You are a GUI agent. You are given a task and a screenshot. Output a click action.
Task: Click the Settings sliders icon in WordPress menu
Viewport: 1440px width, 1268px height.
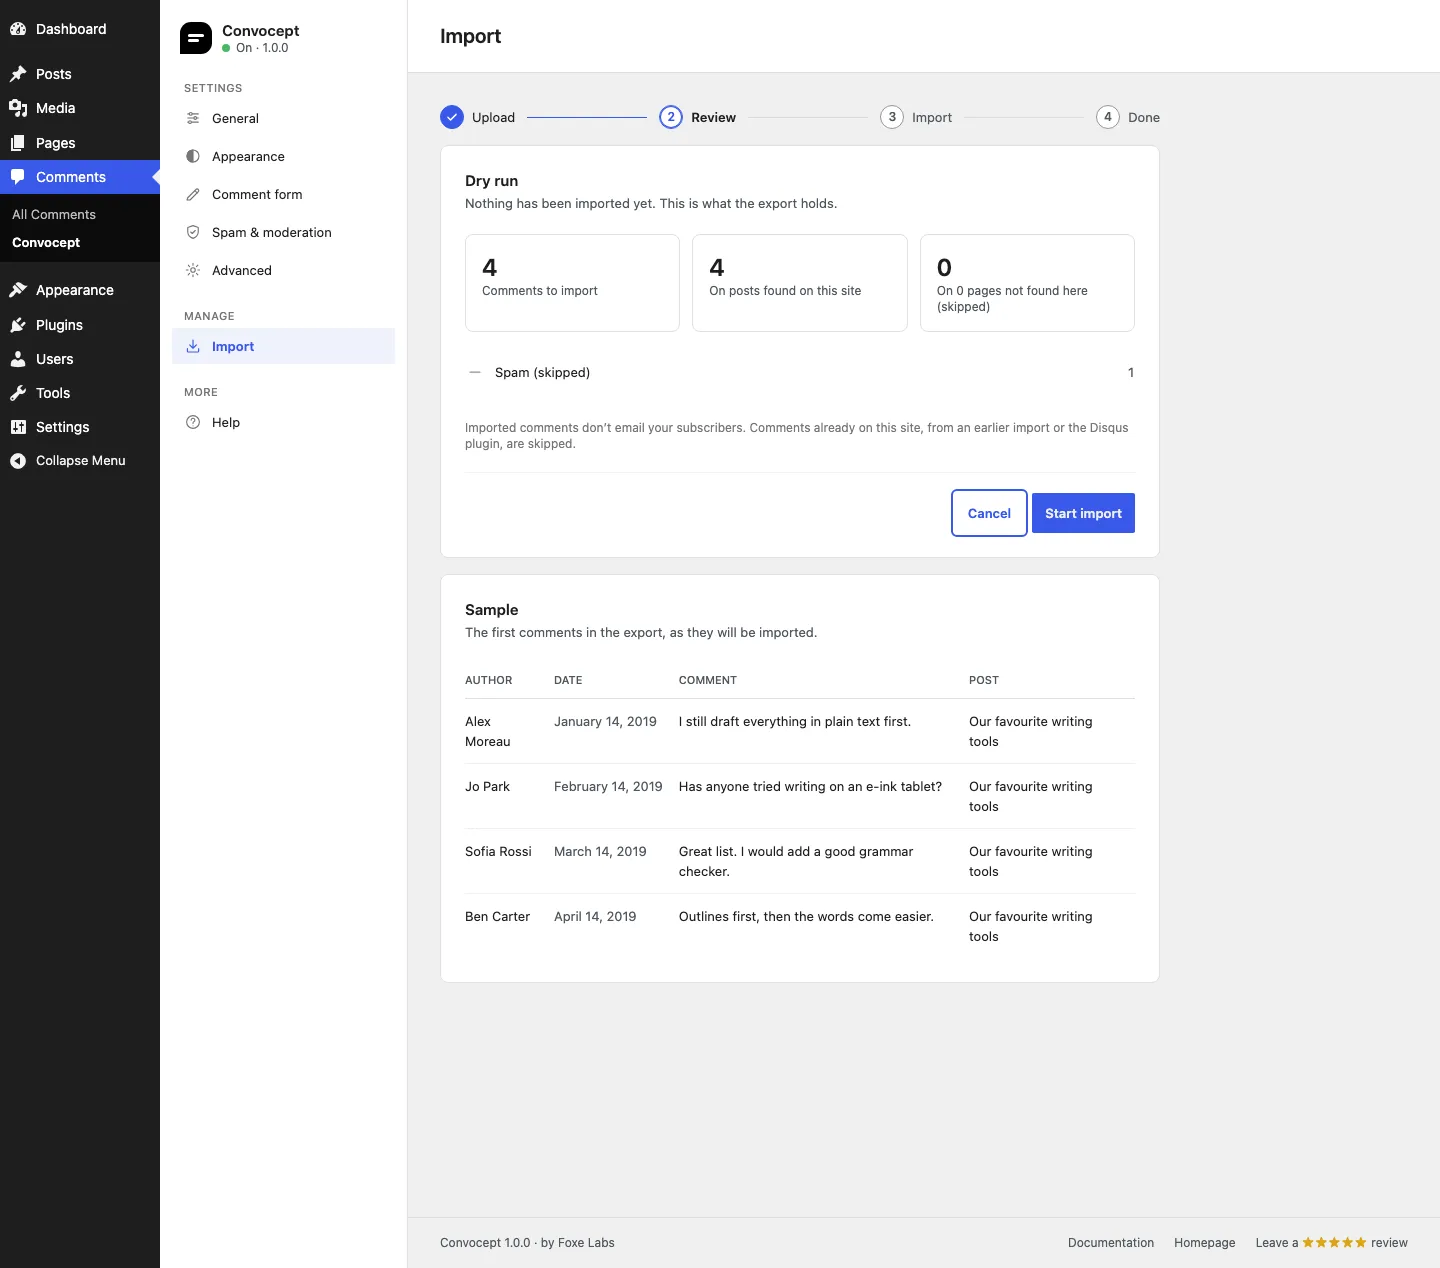(x=18, y=427)
